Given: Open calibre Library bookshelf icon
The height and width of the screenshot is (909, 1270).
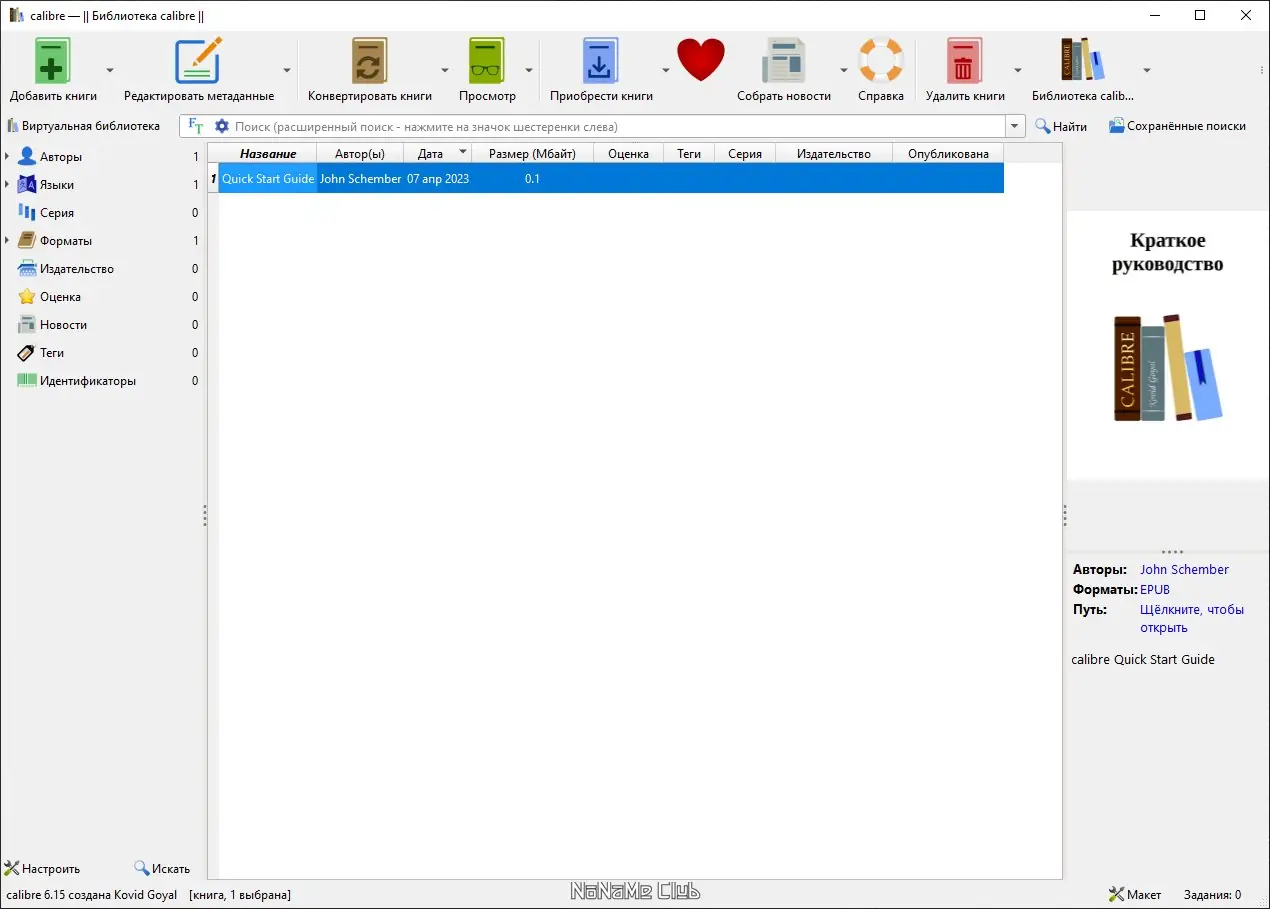Looking at the screenshot, I should coord(1083,60).
